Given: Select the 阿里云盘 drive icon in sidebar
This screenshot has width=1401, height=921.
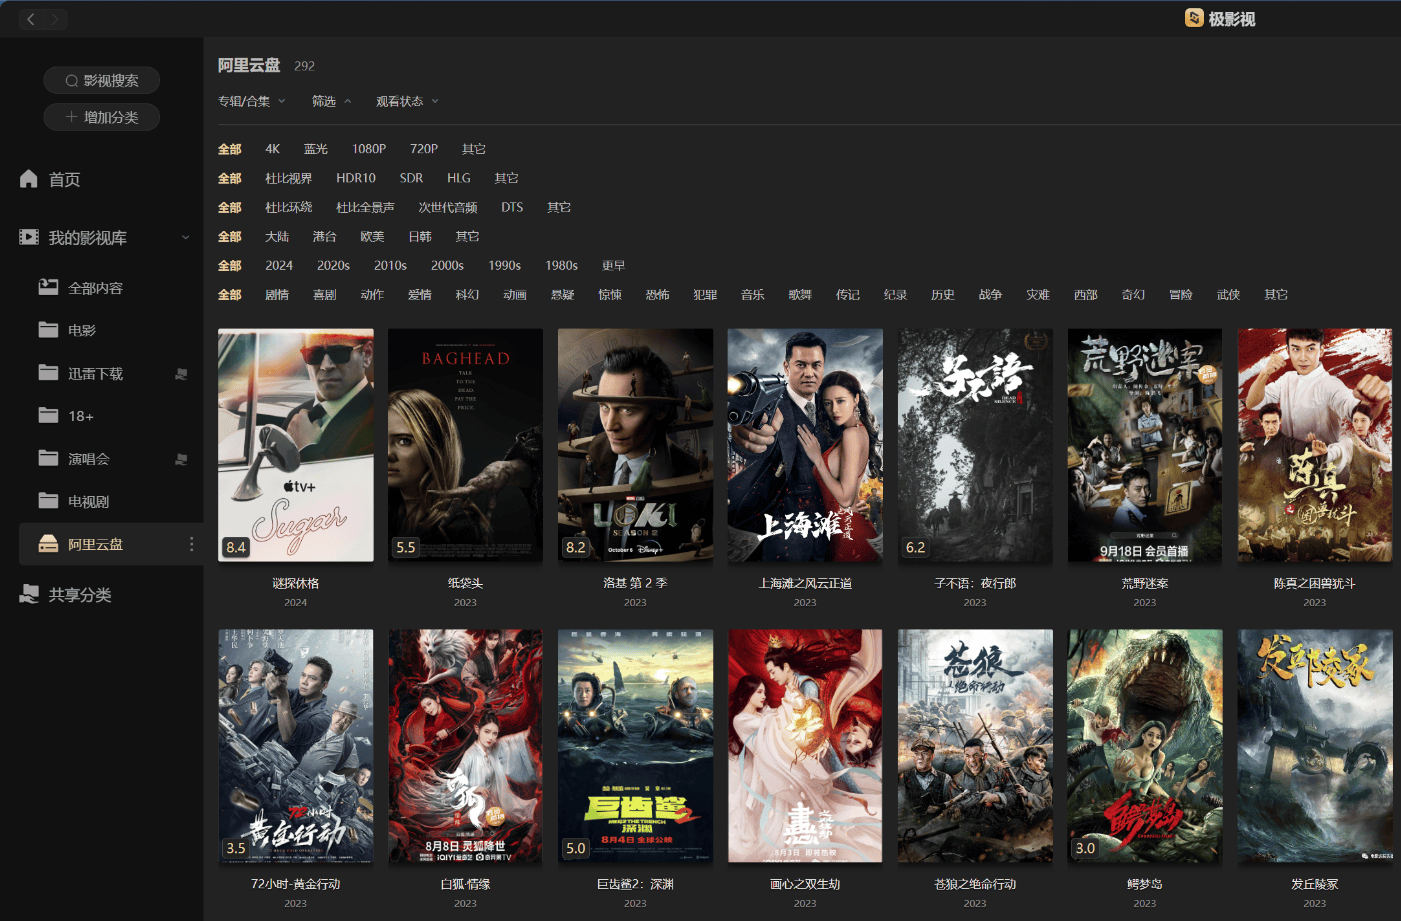Looking at the screenshot, I should coord(48,544).
